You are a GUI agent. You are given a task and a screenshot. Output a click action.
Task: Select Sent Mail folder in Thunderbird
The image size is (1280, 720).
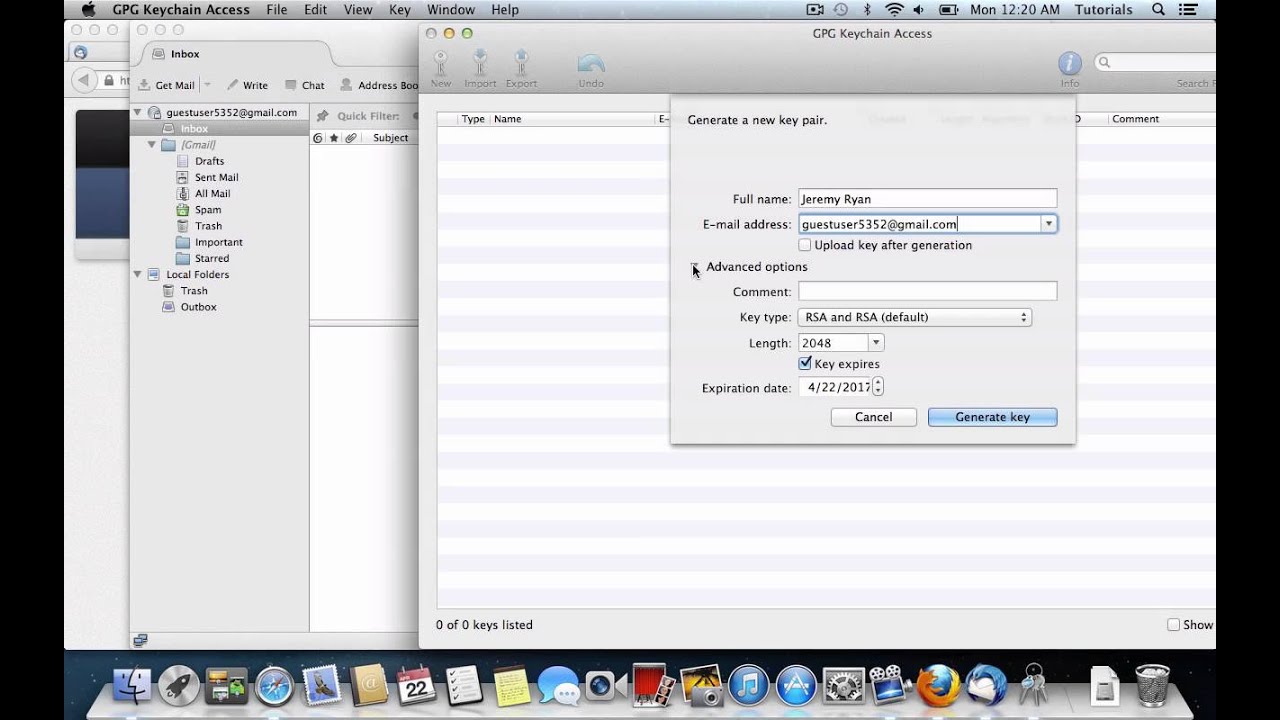[x=216, y=177]
